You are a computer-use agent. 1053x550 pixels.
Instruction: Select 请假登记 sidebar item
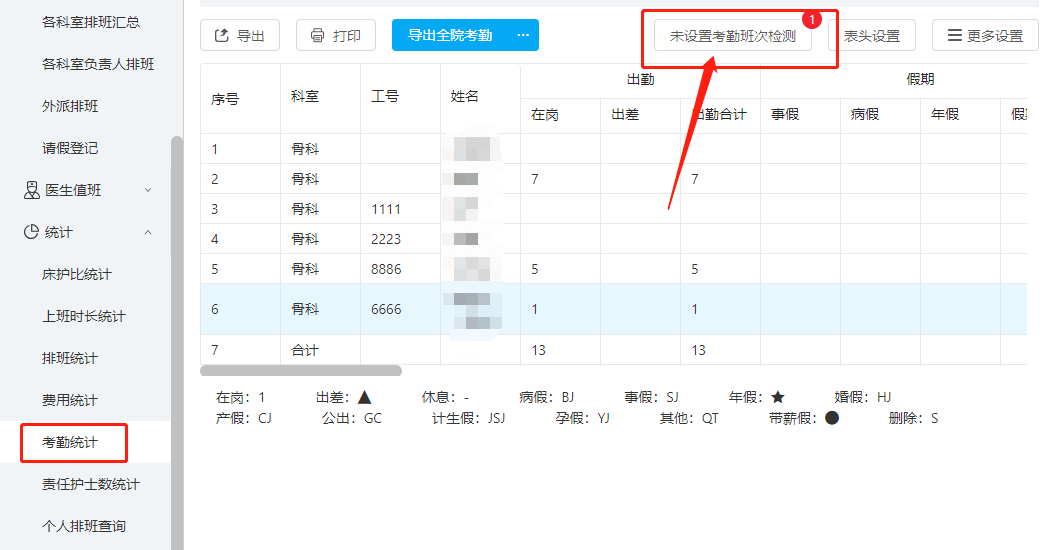coord(70,148)
